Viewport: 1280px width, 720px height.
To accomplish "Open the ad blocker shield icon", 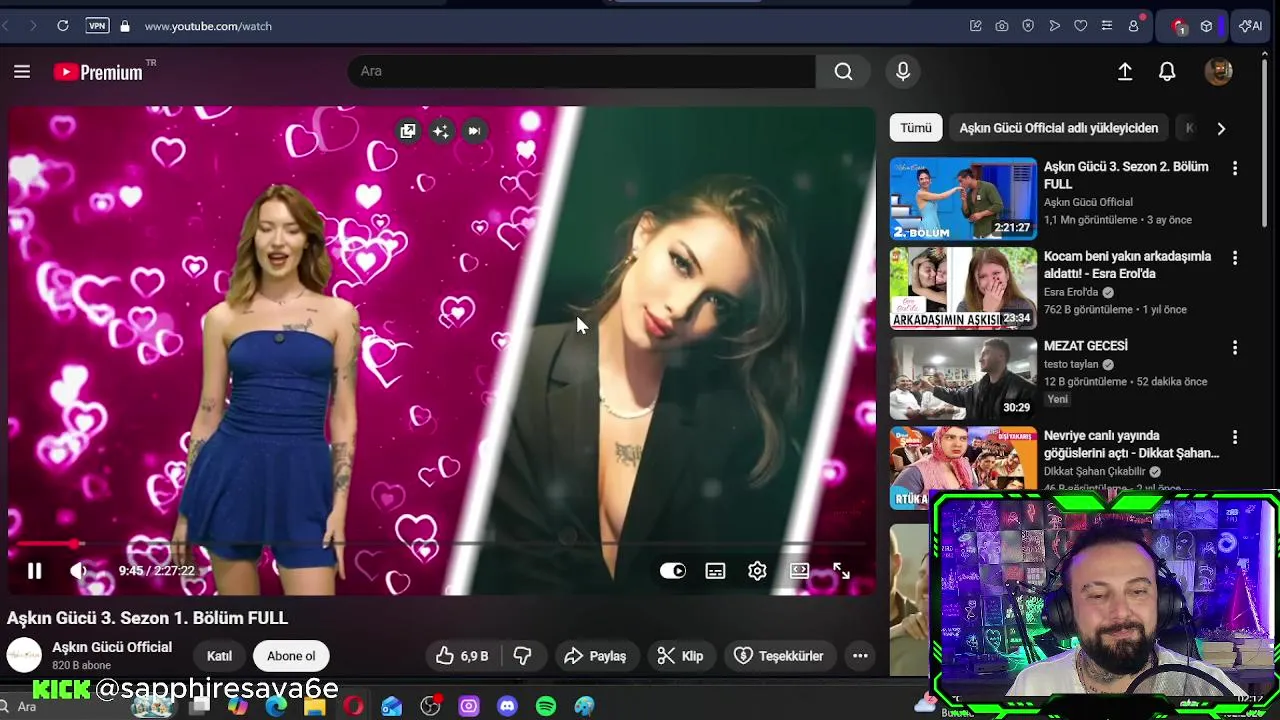I will [x=1028, y=26].
